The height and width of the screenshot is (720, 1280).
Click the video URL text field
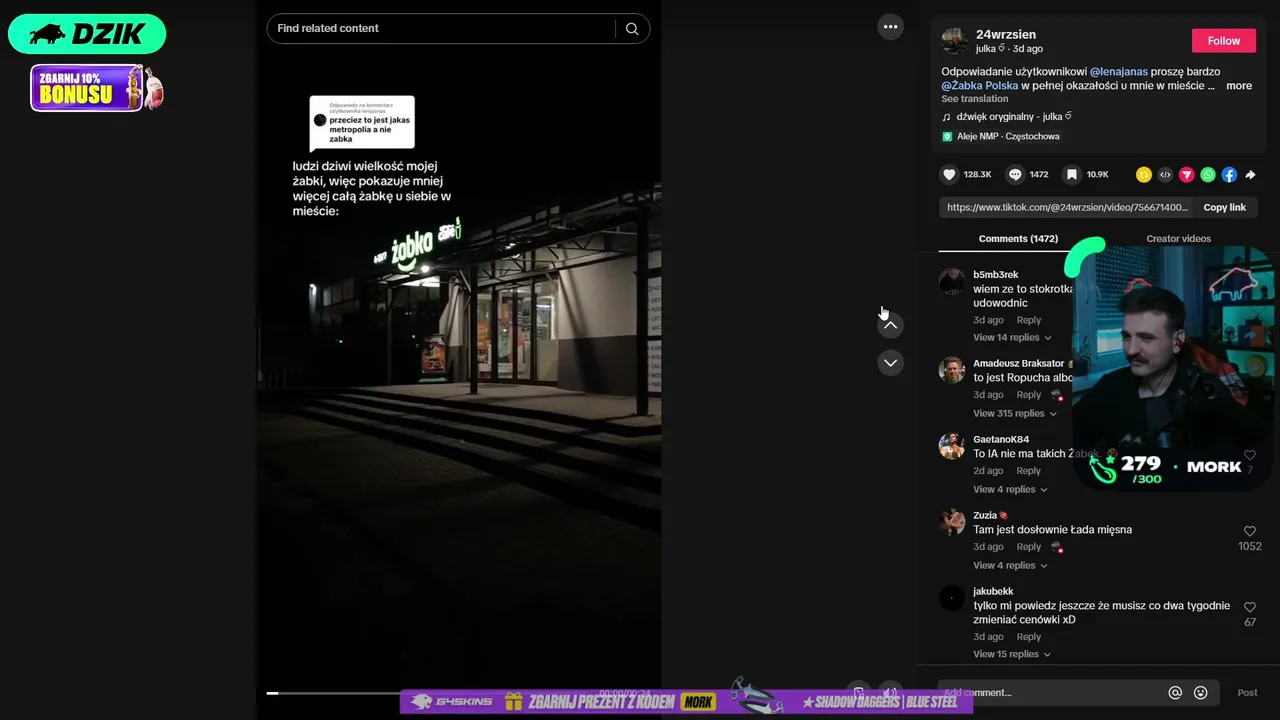(1066, 207)
